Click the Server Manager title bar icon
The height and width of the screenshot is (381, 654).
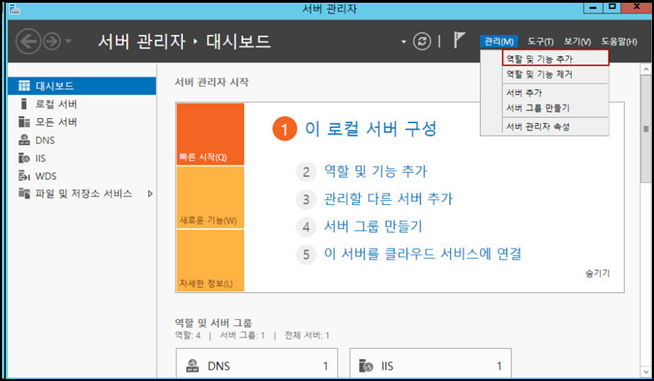pyautogui.click(x=15, y=9)
